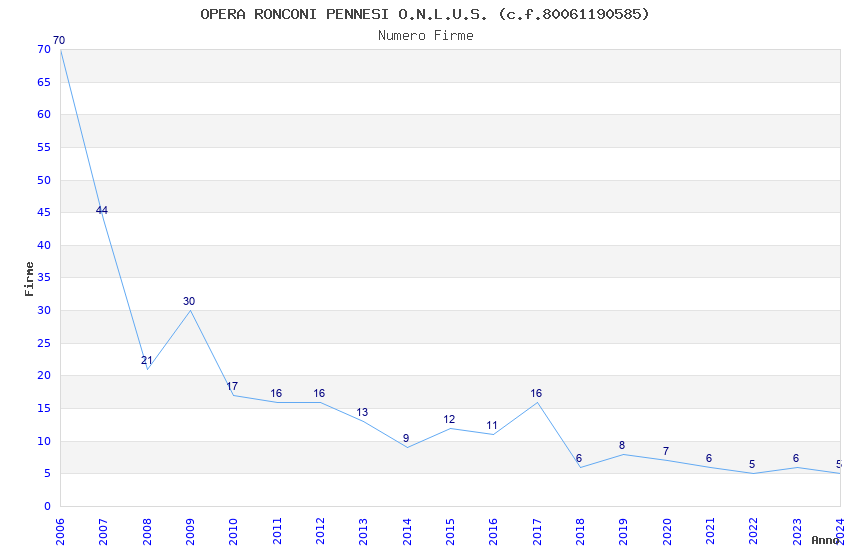
Task: Click y-axis tick label 15
Action: pyautogui.click(x=44, y=409)
